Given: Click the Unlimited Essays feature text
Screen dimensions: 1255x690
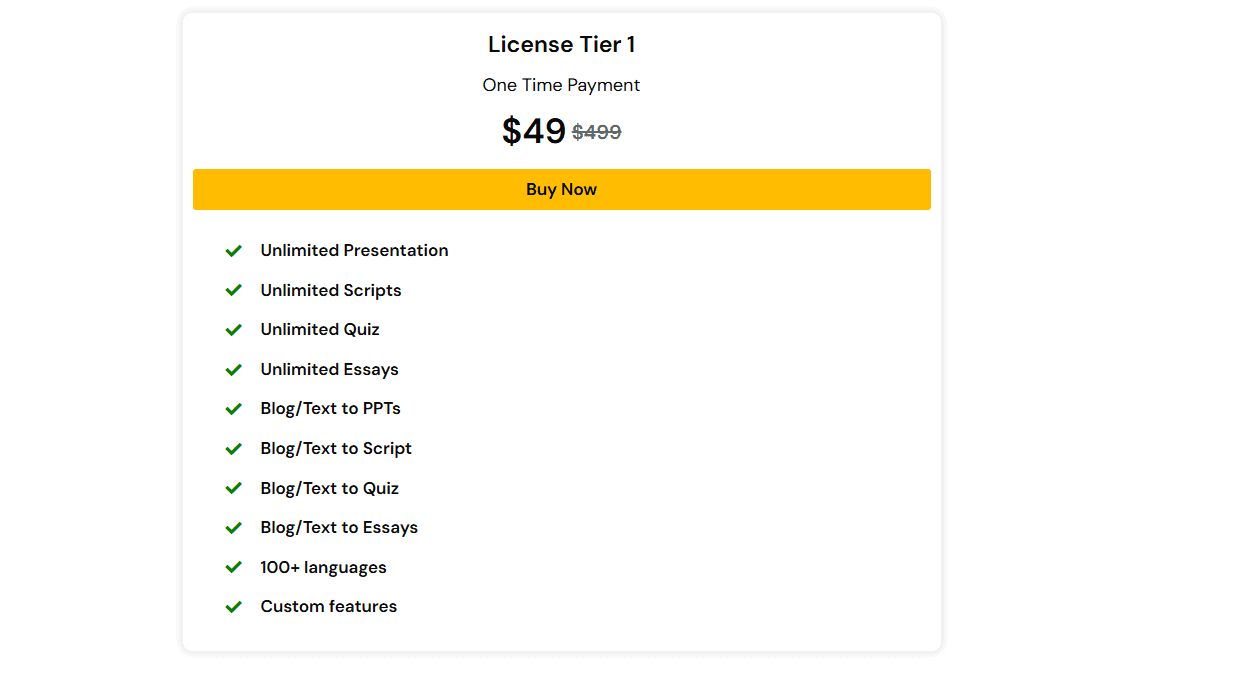Looking at the screenshot, I should [x=329, y=370].
